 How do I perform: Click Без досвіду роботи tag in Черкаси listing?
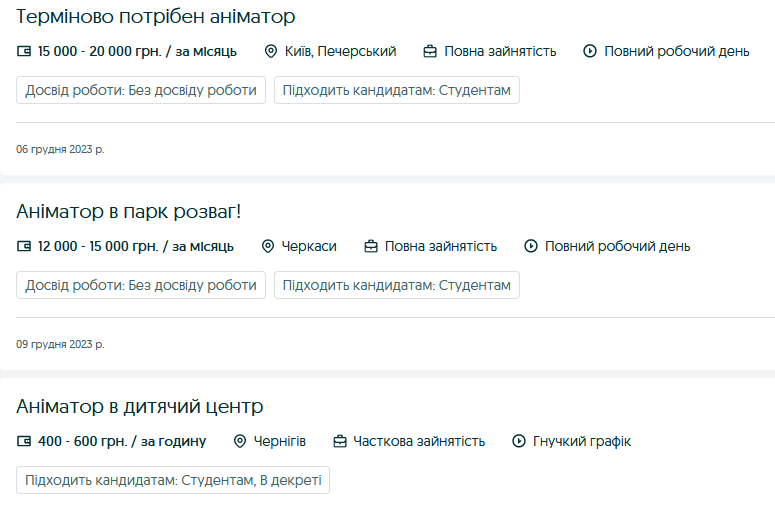click(x=141, y=285)
